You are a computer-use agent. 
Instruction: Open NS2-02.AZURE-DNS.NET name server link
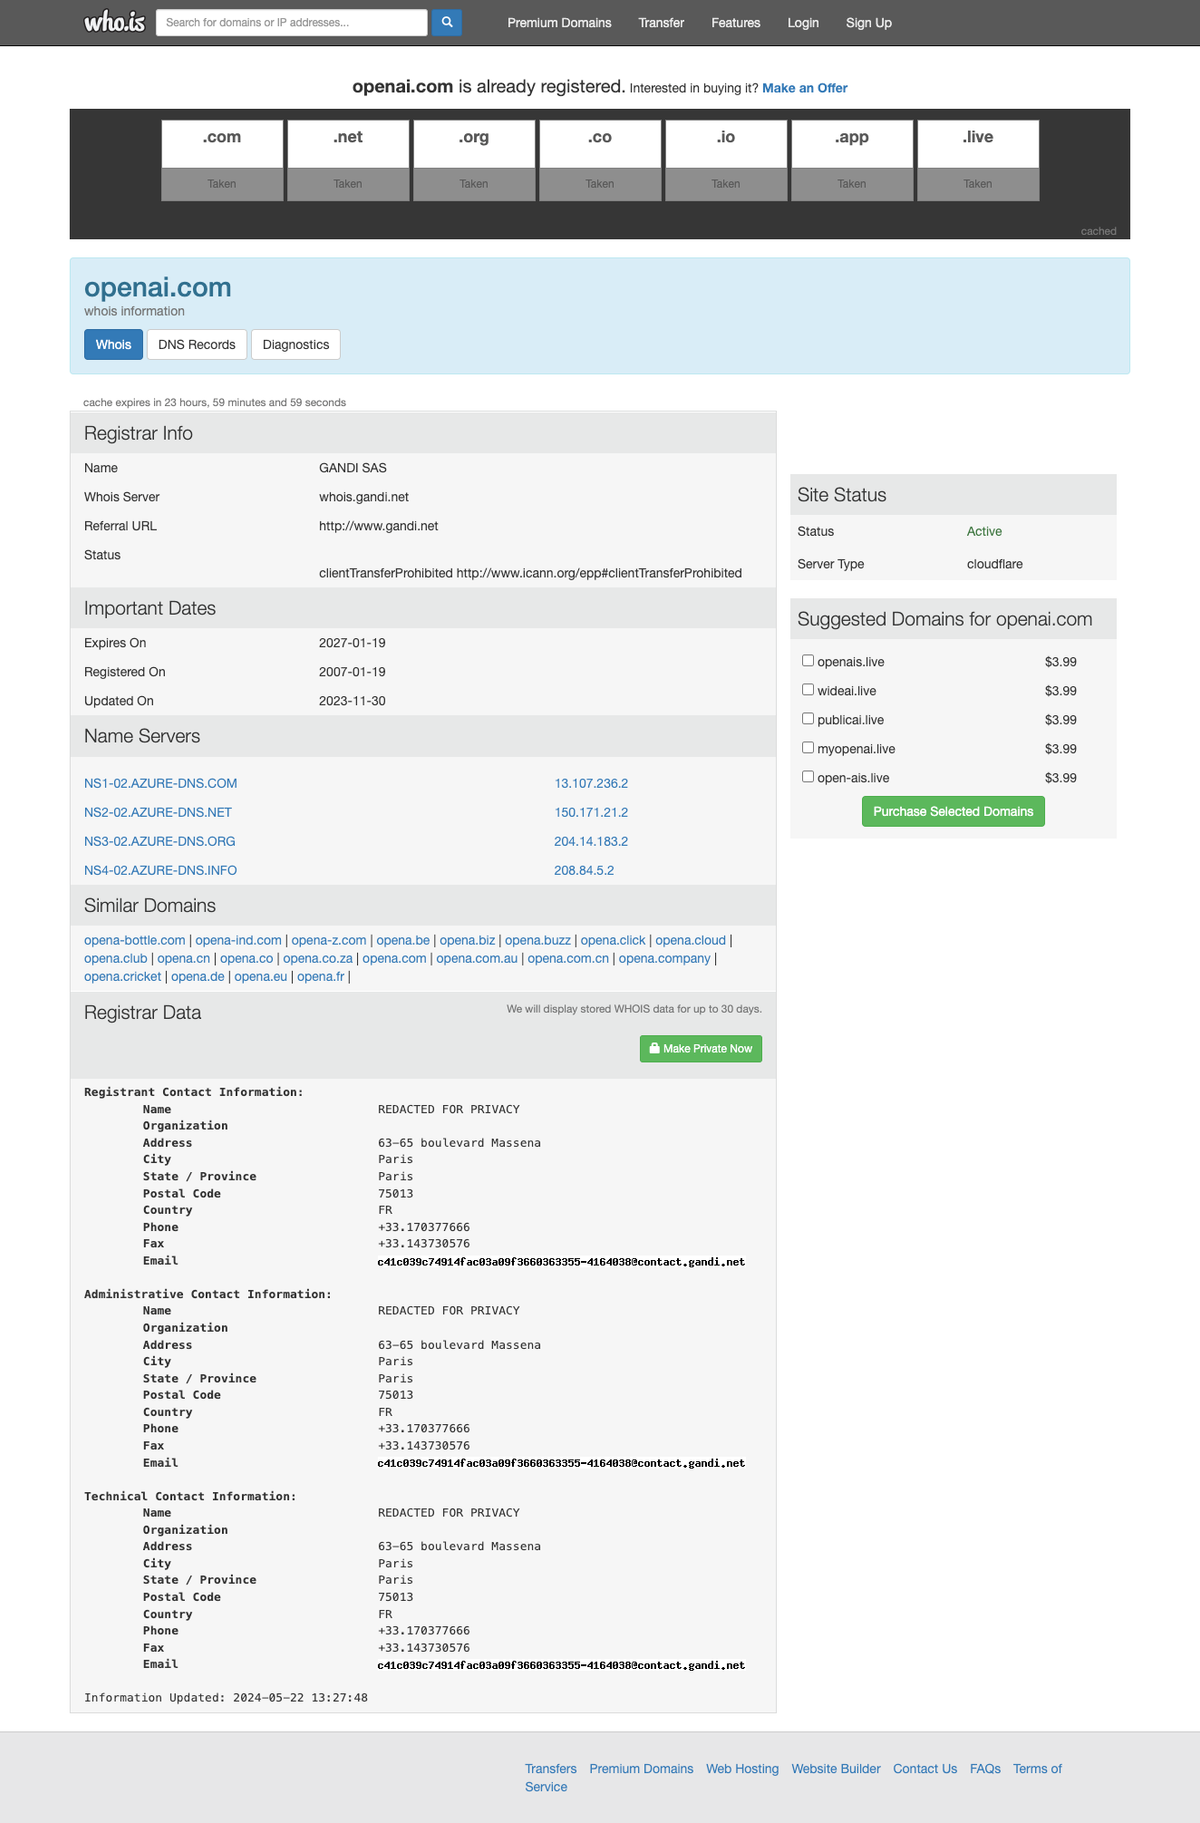point(158,812)
